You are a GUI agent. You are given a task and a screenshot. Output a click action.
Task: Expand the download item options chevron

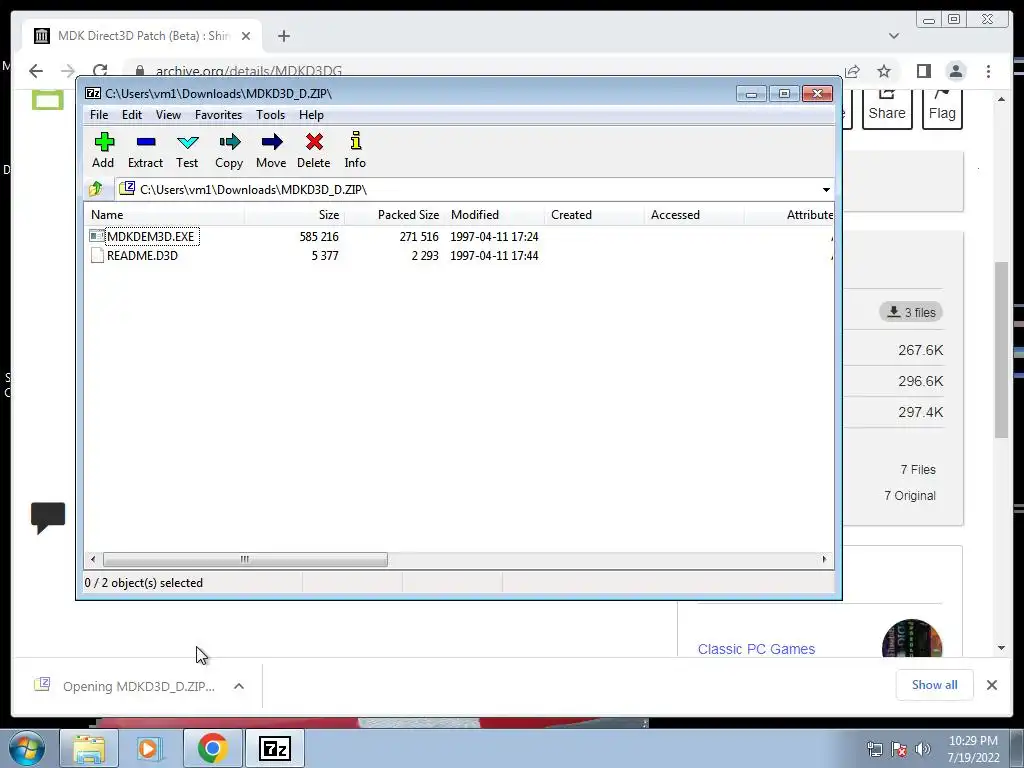point(239,686)
